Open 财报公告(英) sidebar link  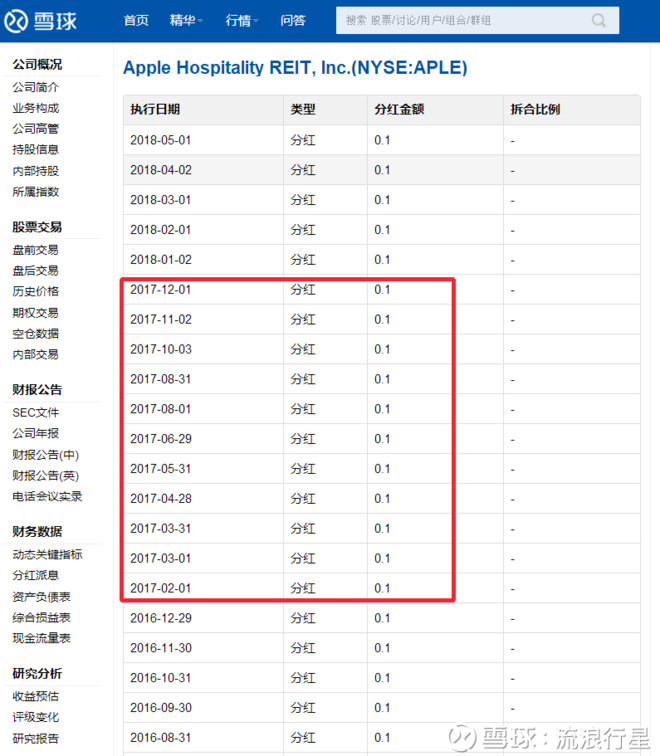coord(46,475)
